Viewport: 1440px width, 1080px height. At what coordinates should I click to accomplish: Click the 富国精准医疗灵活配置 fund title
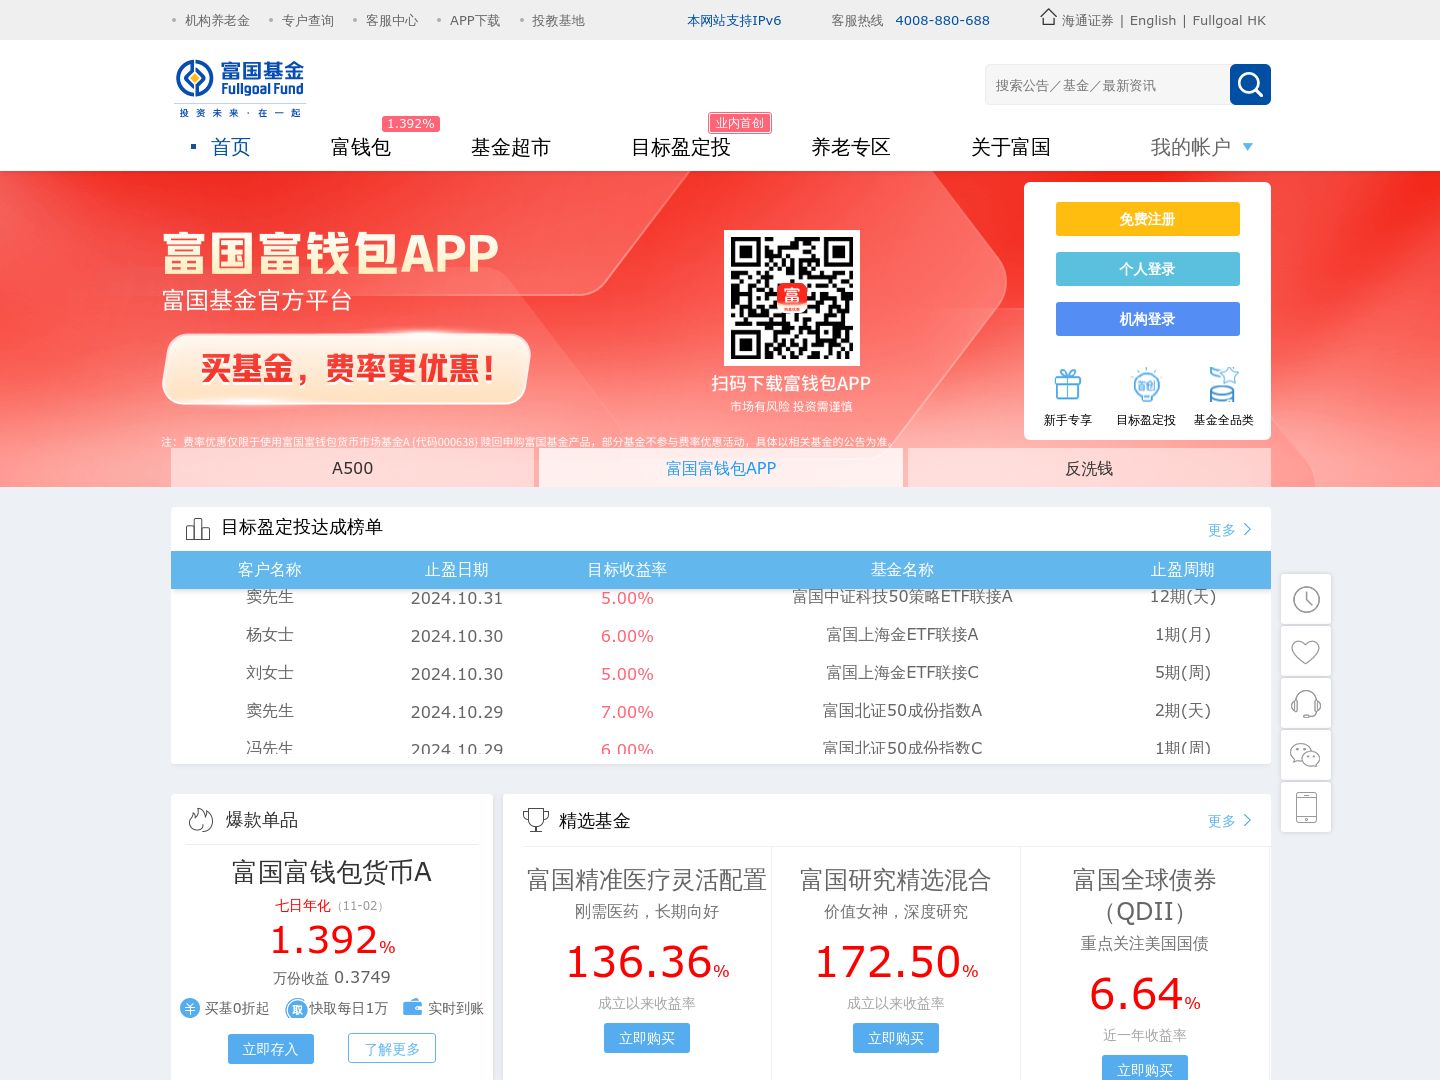tap(647, 880)
